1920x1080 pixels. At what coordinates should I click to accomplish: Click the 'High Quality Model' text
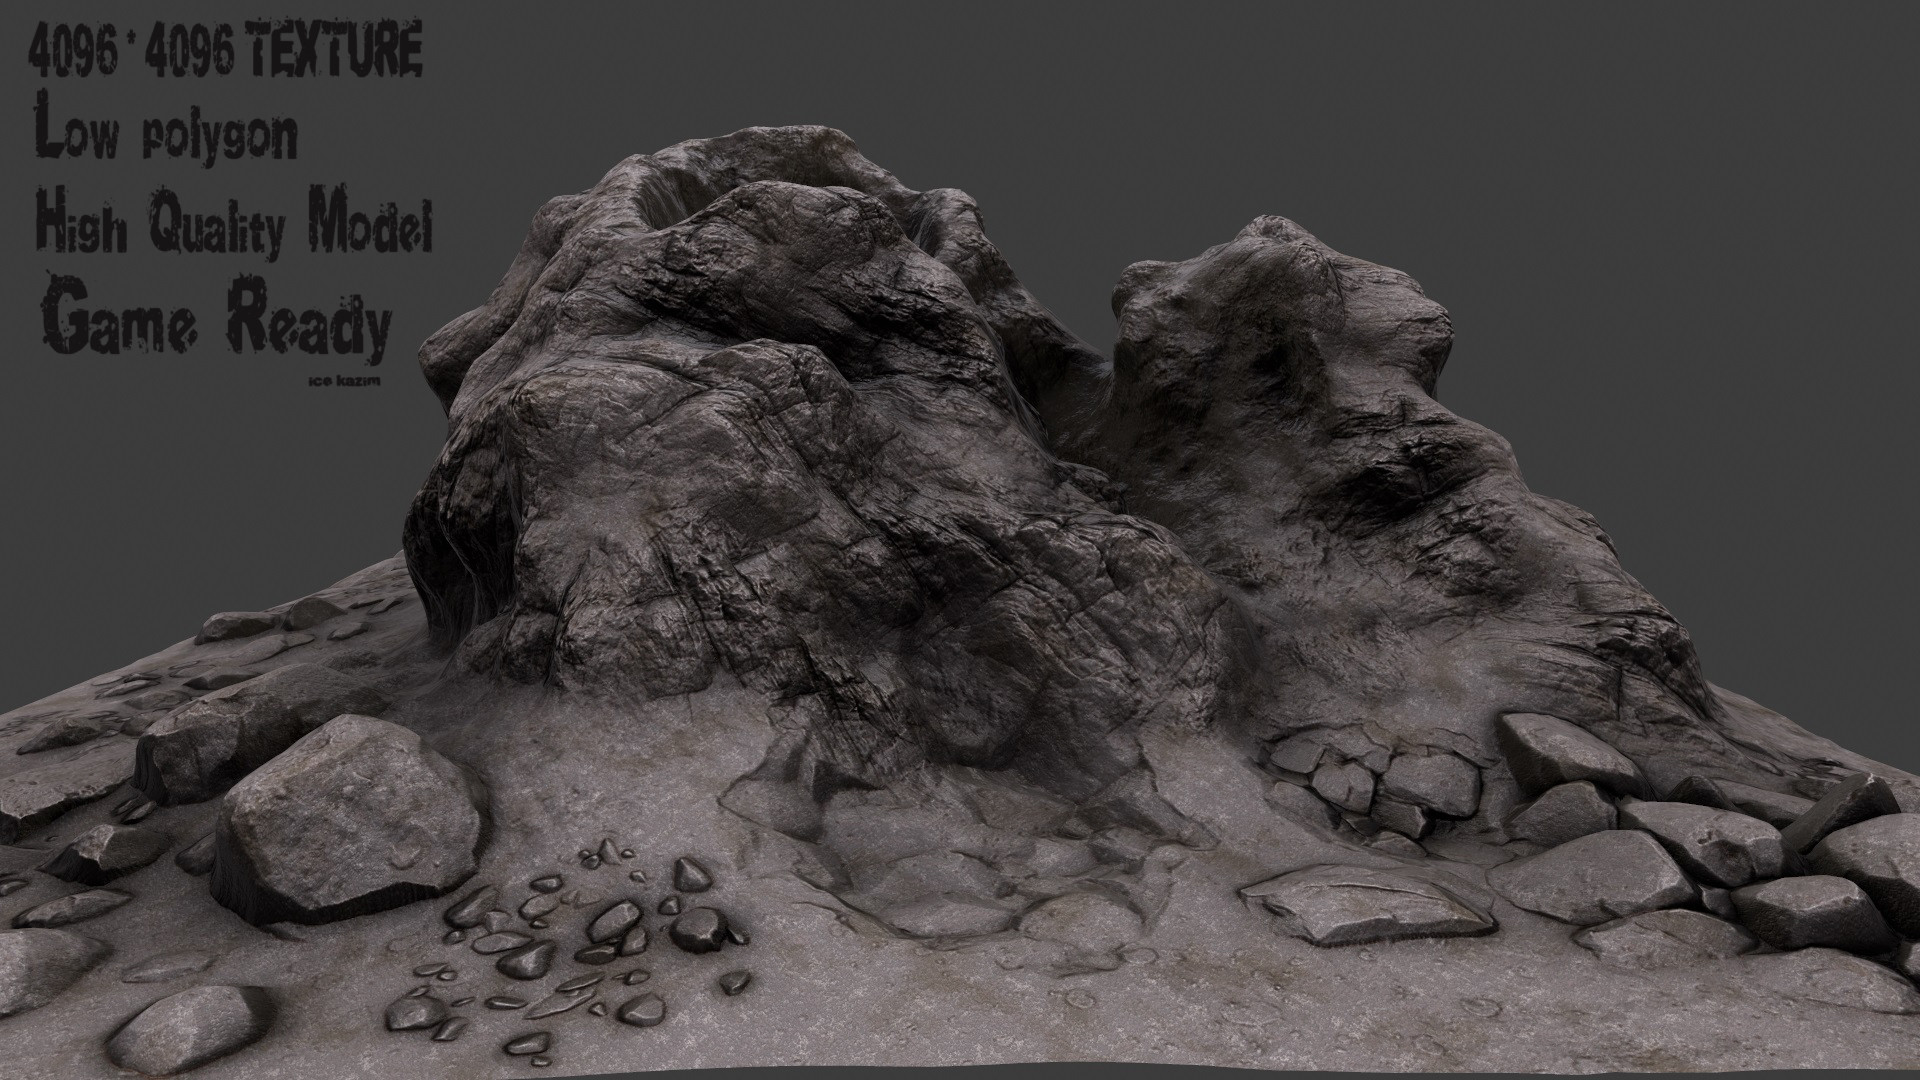233,223
